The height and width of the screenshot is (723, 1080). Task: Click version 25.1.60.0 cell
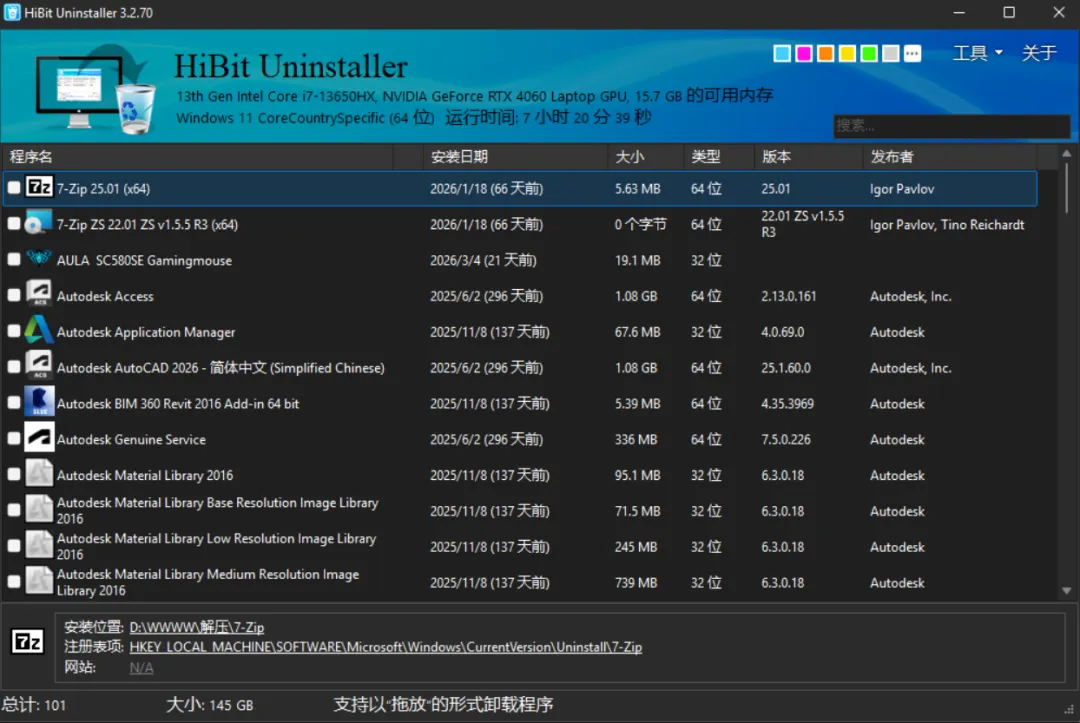785,368
